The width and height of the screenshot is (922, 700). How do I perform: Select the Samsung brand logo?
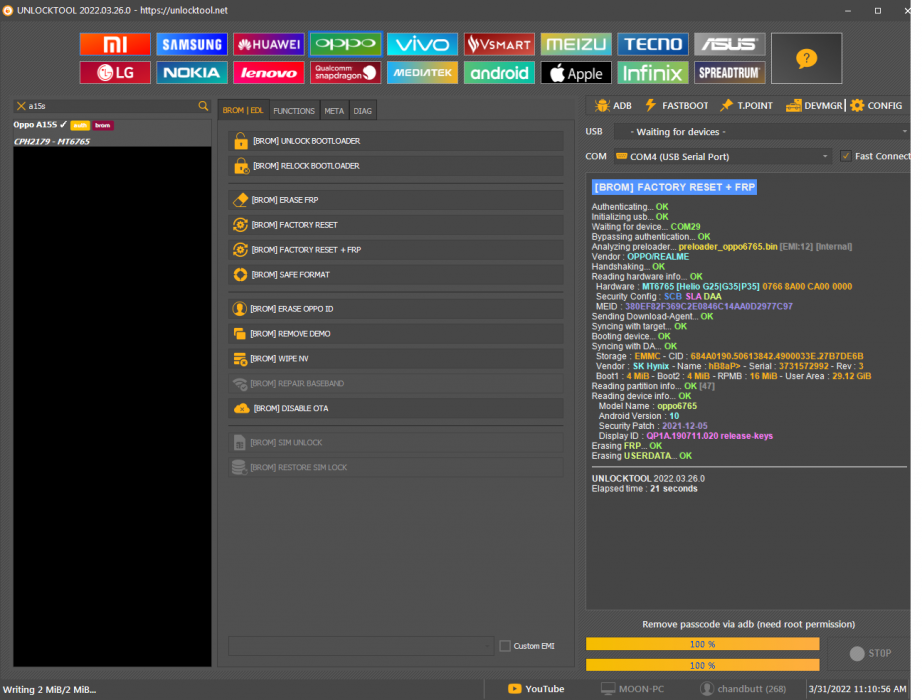[192, 44]
